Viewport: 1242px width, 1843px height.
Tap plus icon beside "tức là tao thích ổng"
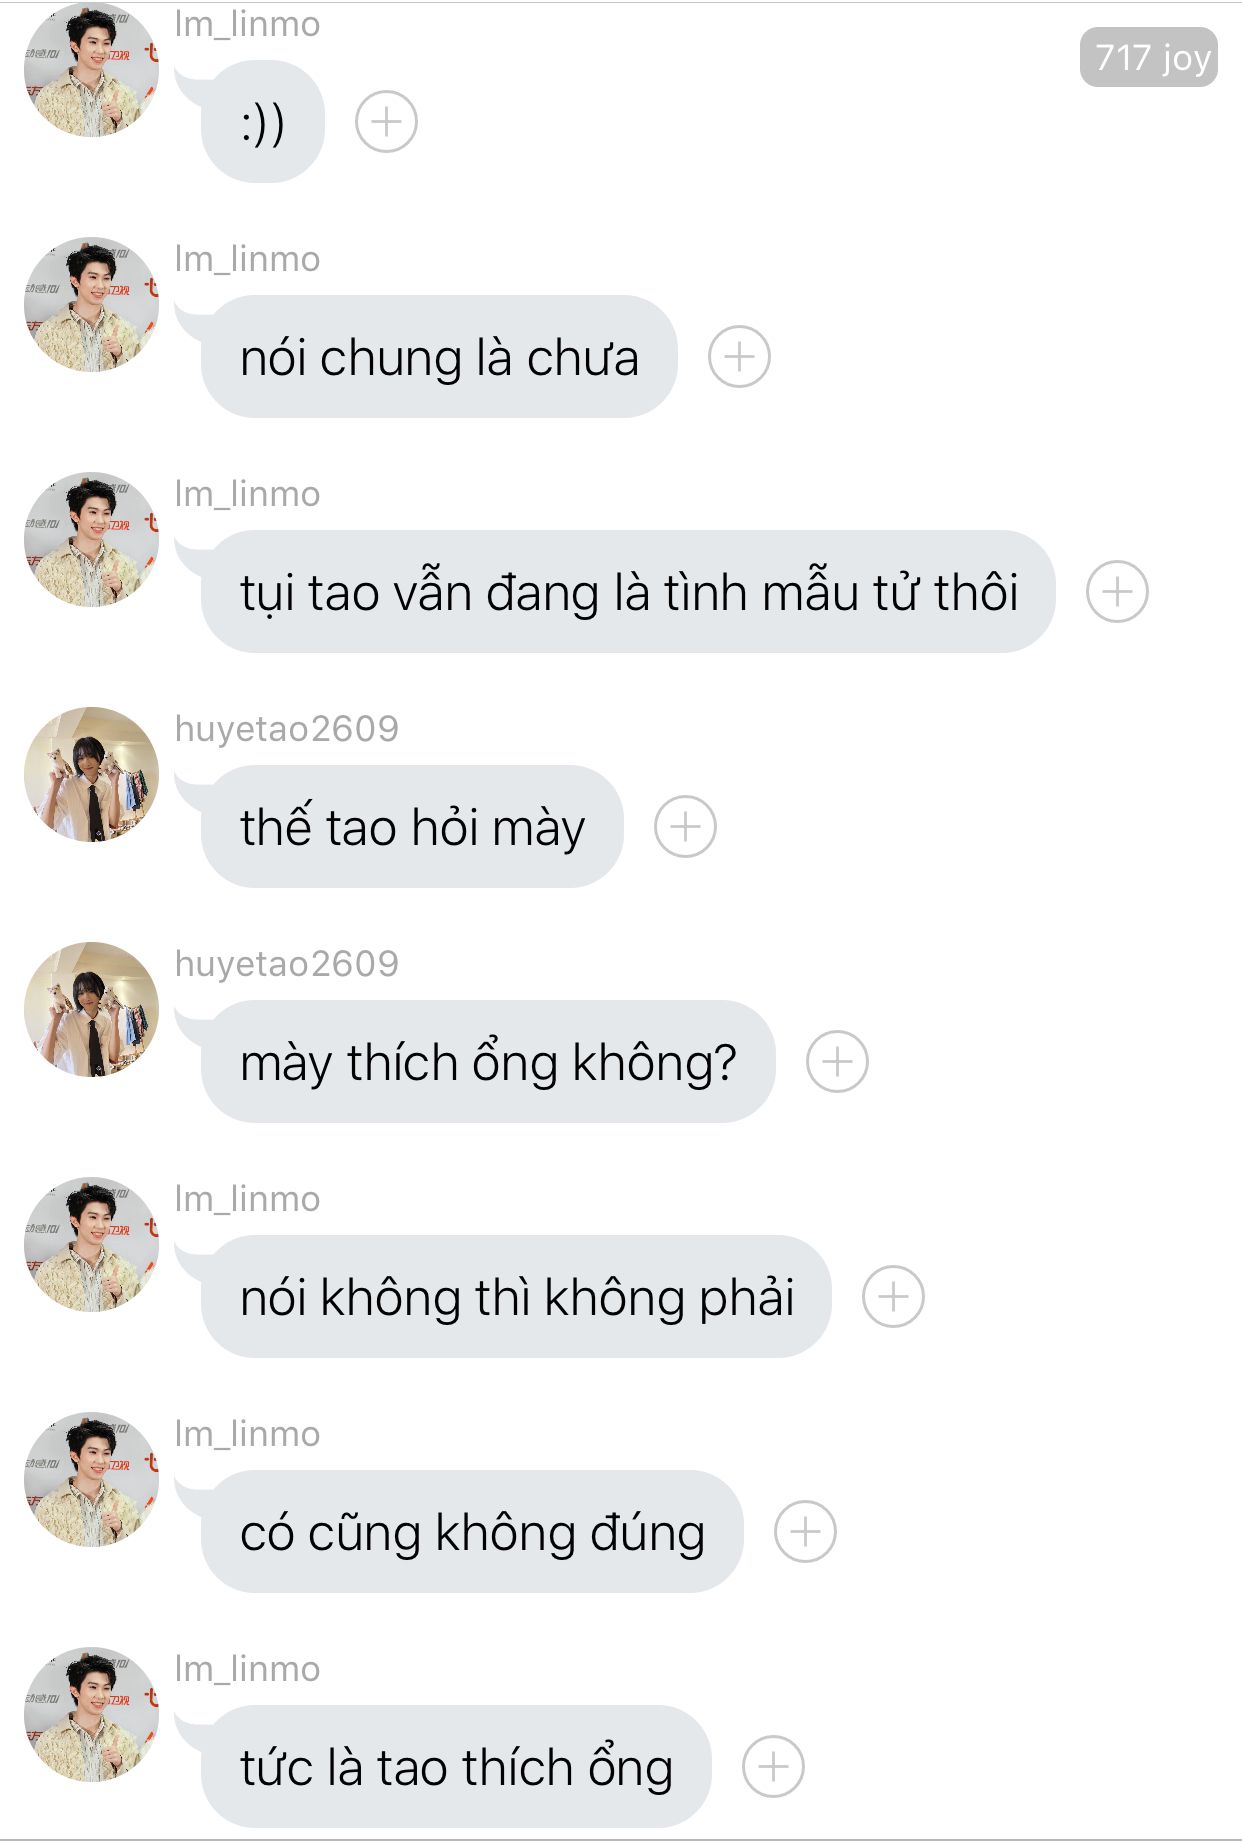[x=773, y=1767]
